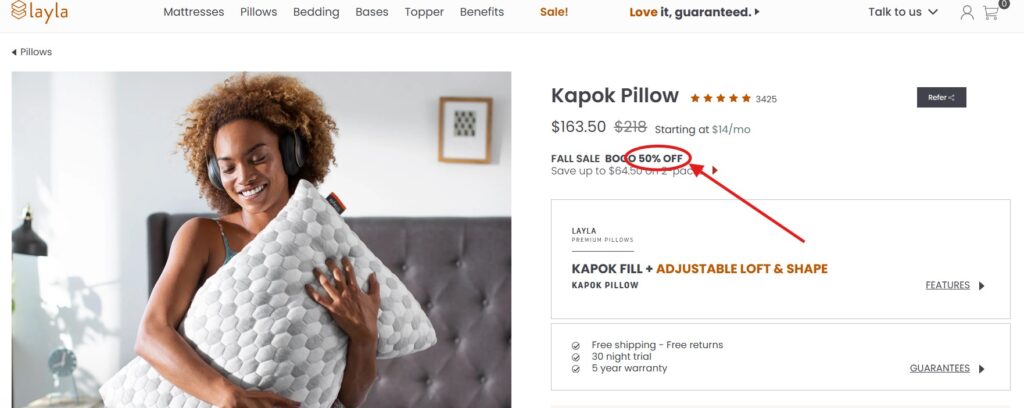Click the Refer share button
Viewport: 1024px width, 408px height.
tap(941, 97)
